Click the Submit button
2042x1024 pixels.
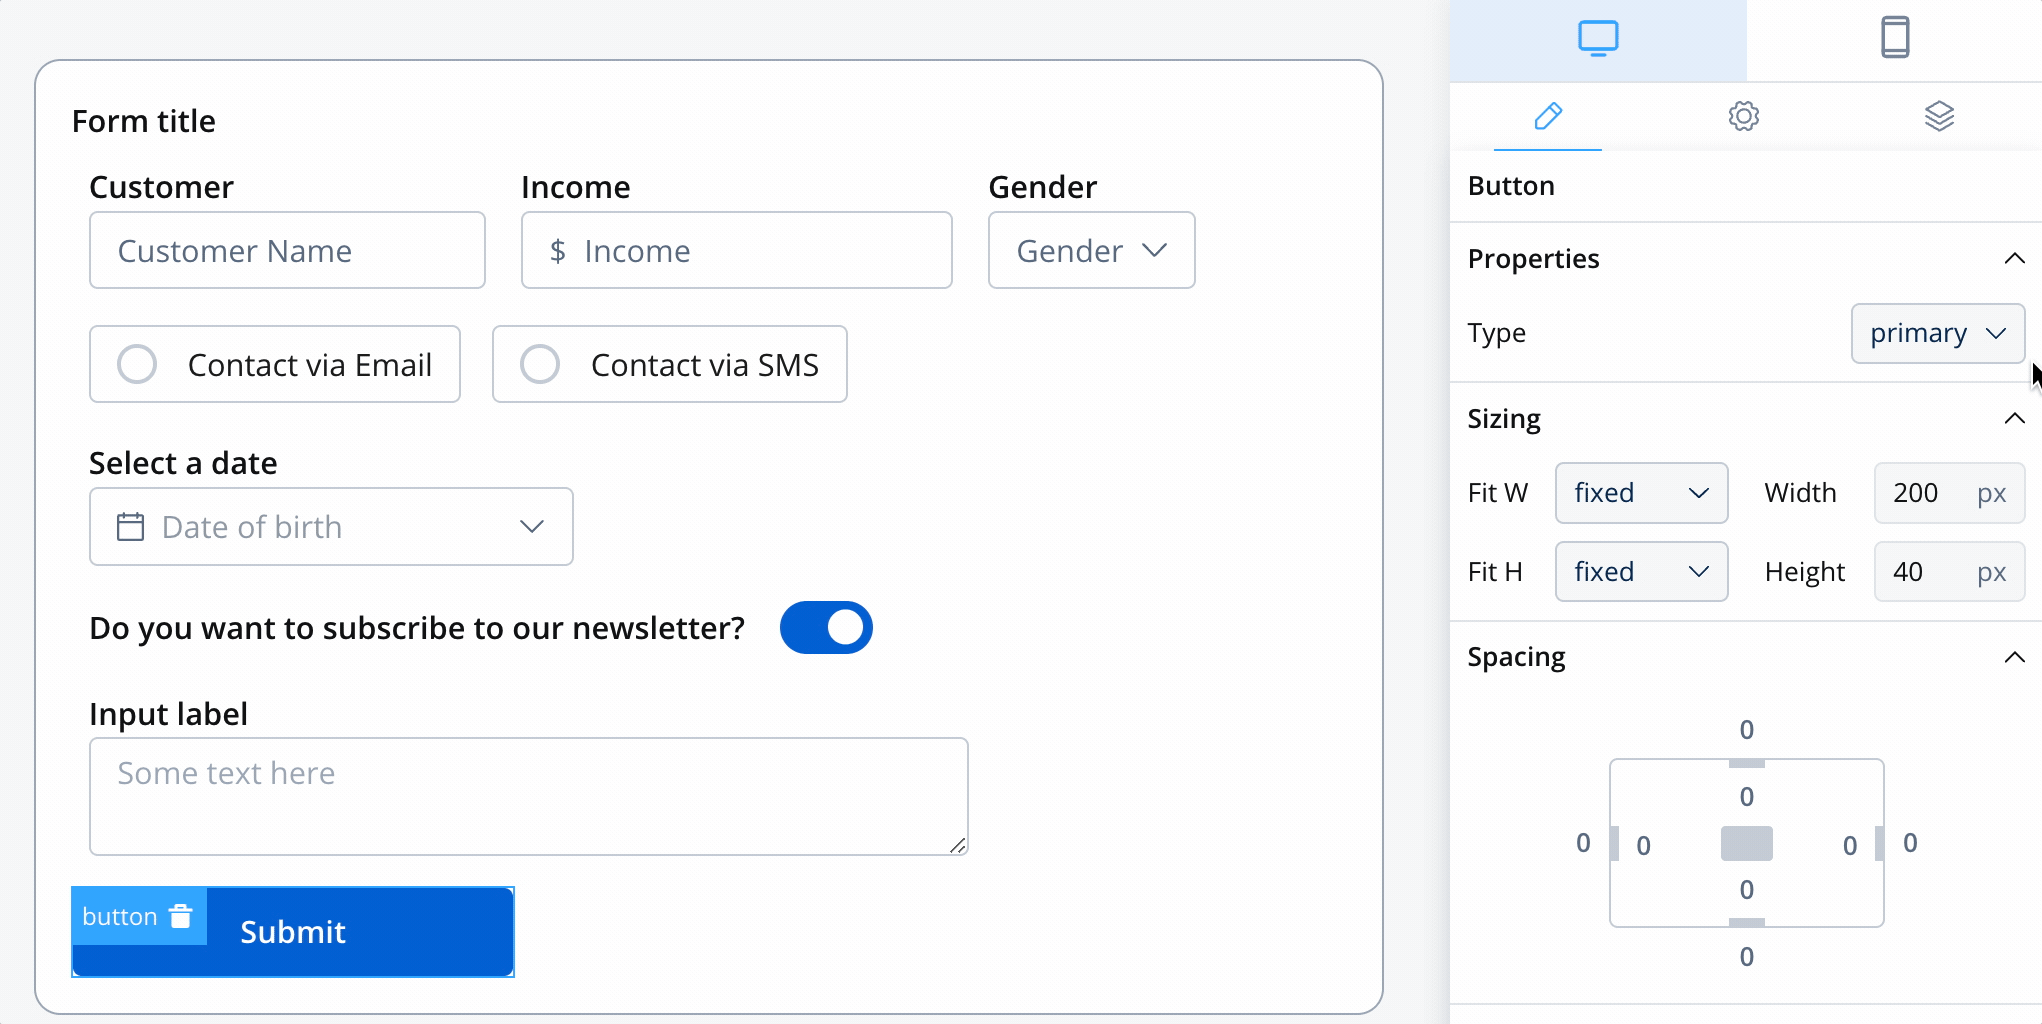293,932
